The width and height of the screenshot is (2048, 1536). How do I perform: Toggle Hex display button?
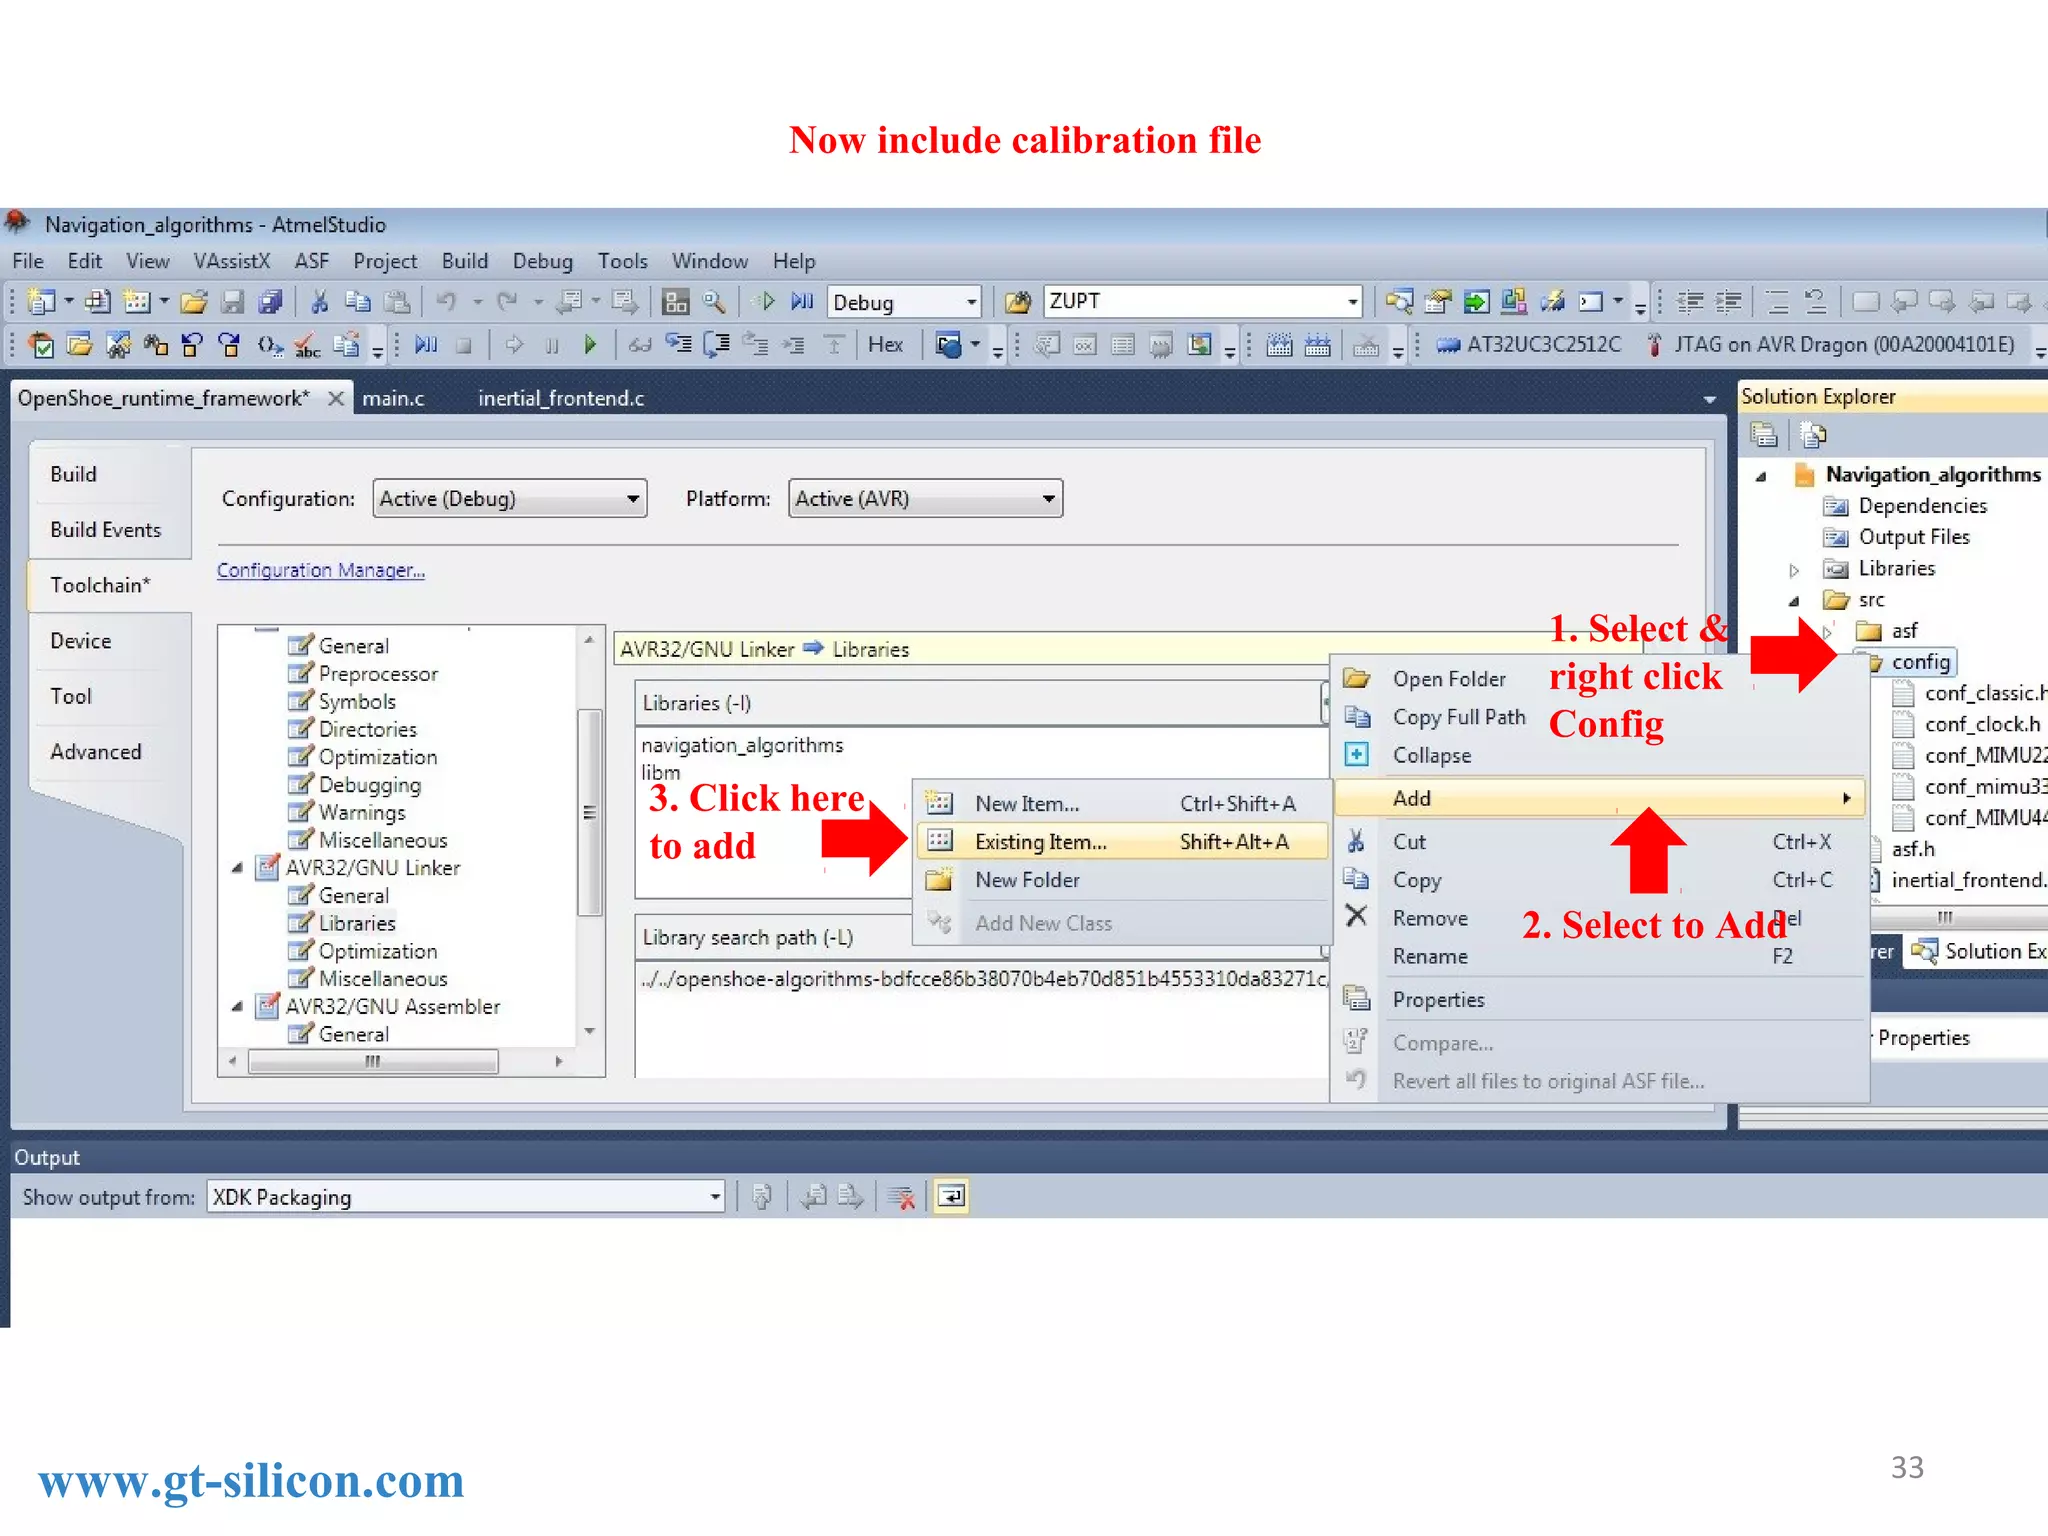(x=885, y=345)
